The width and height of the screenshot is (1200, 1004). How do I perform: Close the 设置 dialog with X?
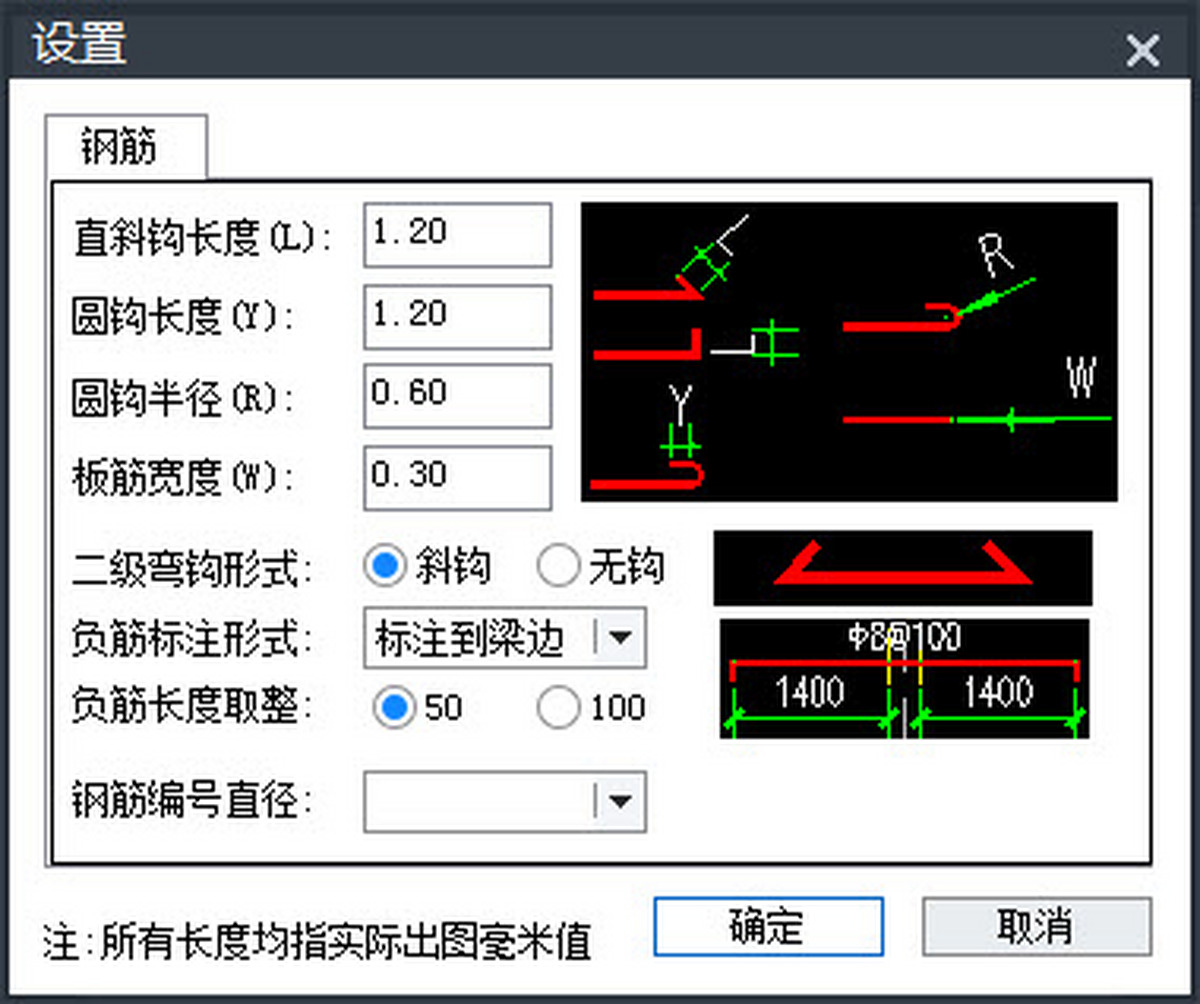(1142, 49)
